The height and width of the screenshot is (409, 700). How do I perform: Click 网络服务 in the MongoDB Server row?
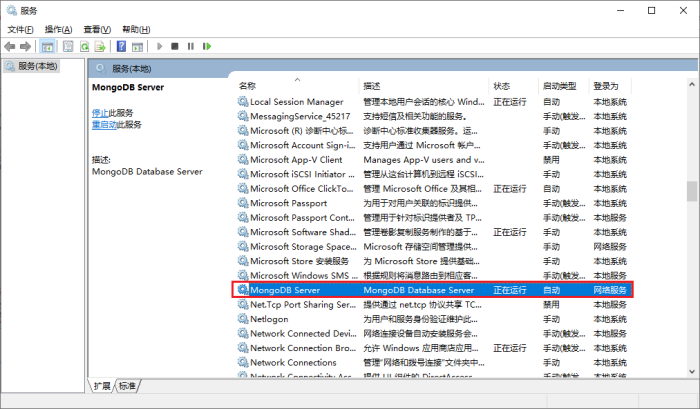(610, 290)
